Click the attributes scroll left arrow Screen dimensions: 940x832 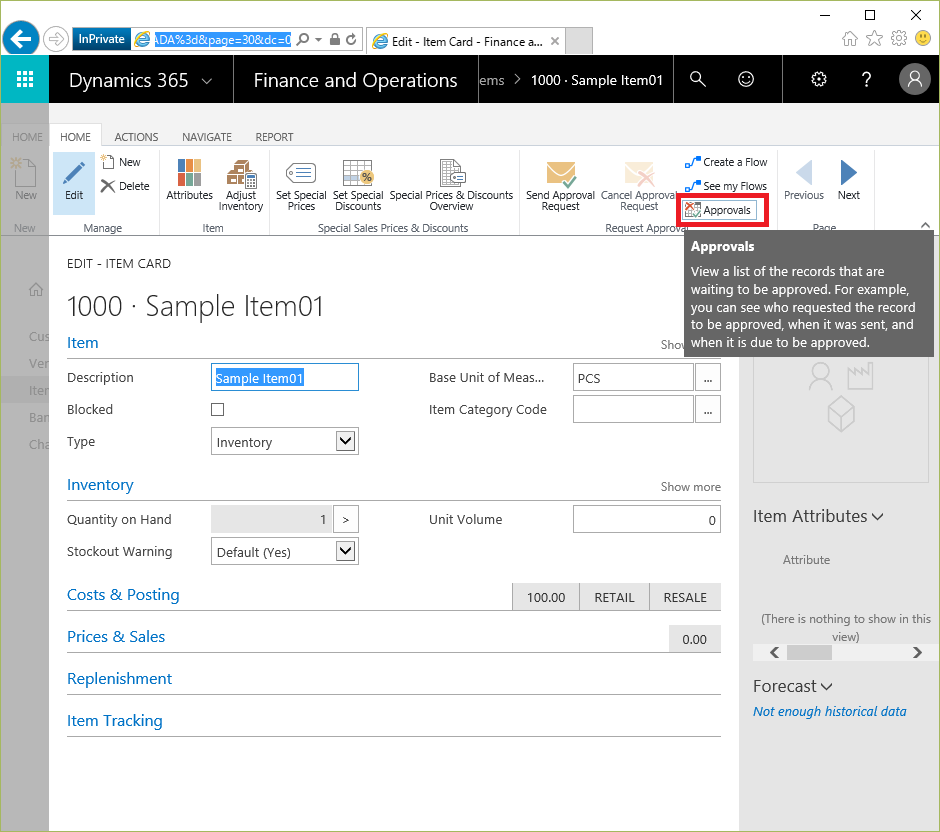(x=775, y=653)
